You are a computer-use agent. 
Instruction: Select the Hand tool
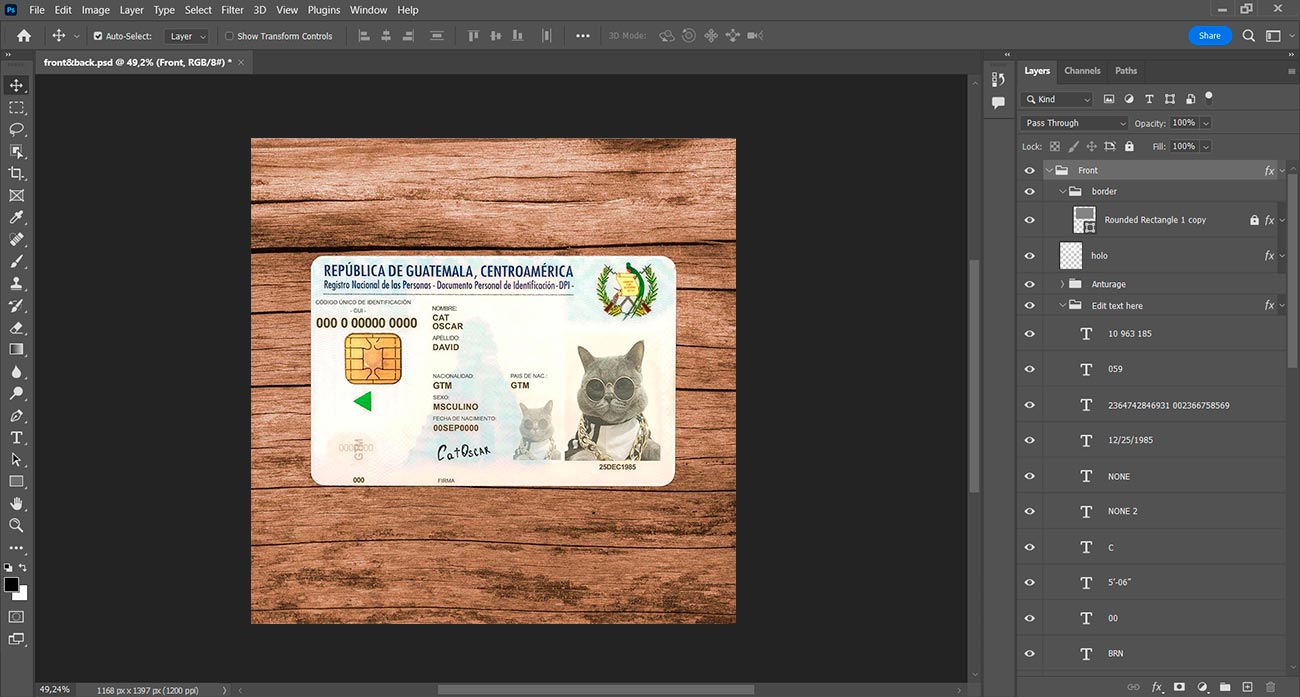[16, 503]
